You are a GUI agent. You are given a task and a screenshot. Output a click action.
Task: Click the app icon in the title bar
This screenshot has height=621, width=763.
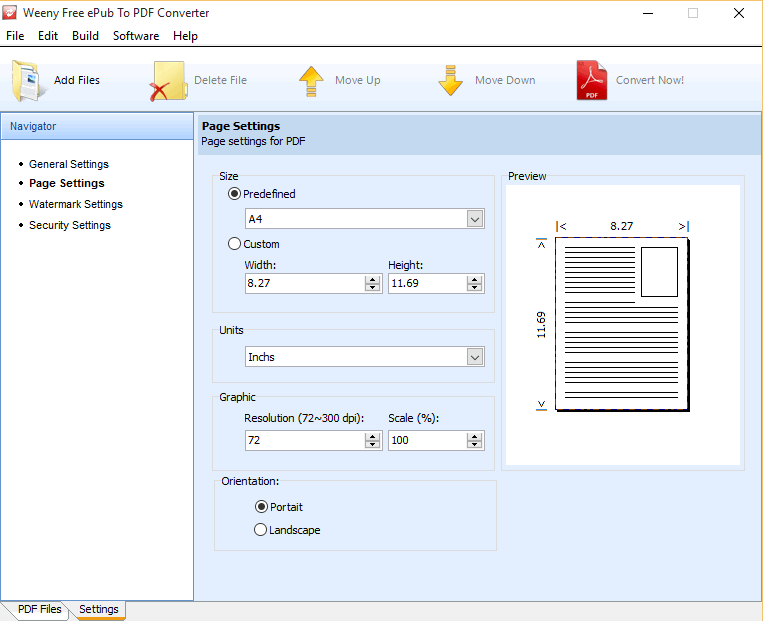[9, 13]
